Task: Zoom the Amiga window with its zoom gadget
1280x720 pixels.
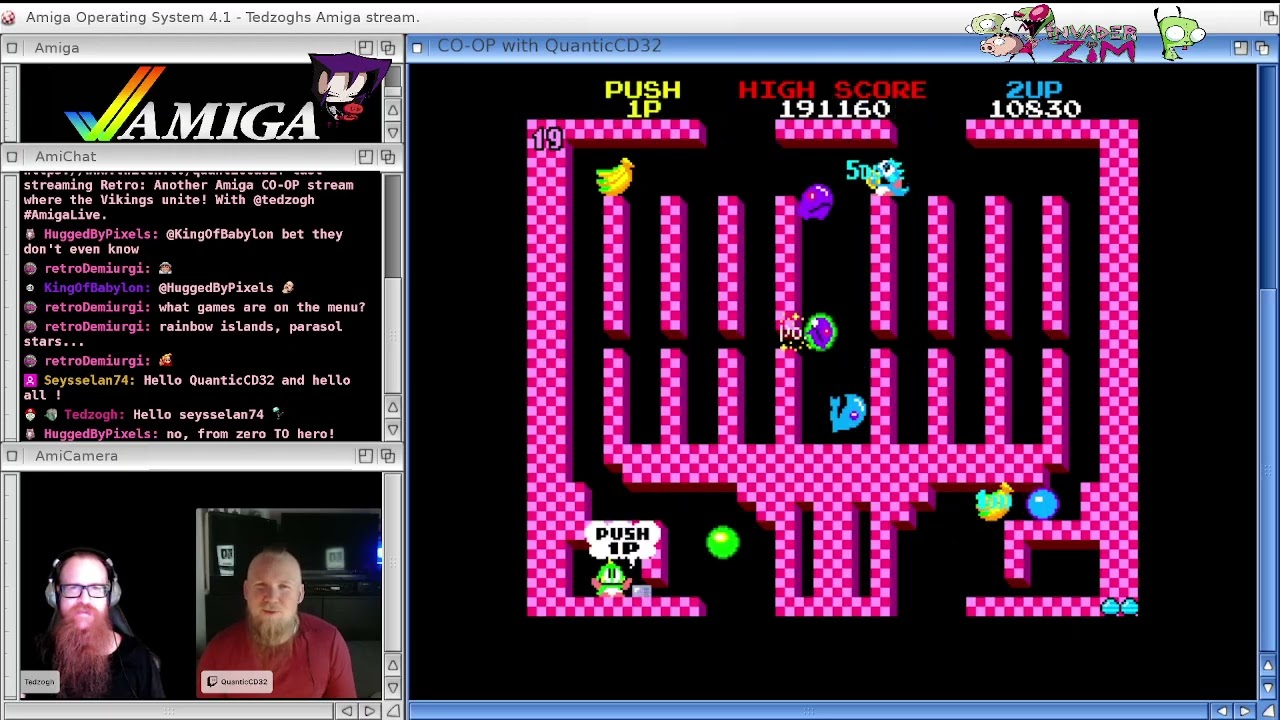Action: tap(365, 47)
